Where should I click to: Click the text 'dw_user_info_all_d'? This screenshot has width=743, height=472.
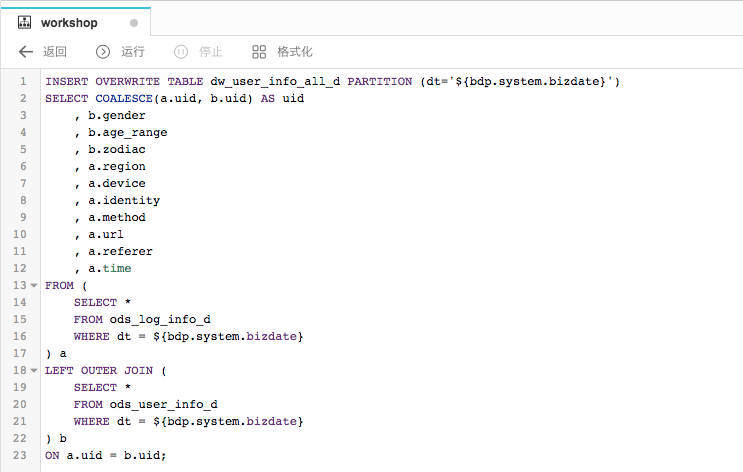[x=275, y=82]
